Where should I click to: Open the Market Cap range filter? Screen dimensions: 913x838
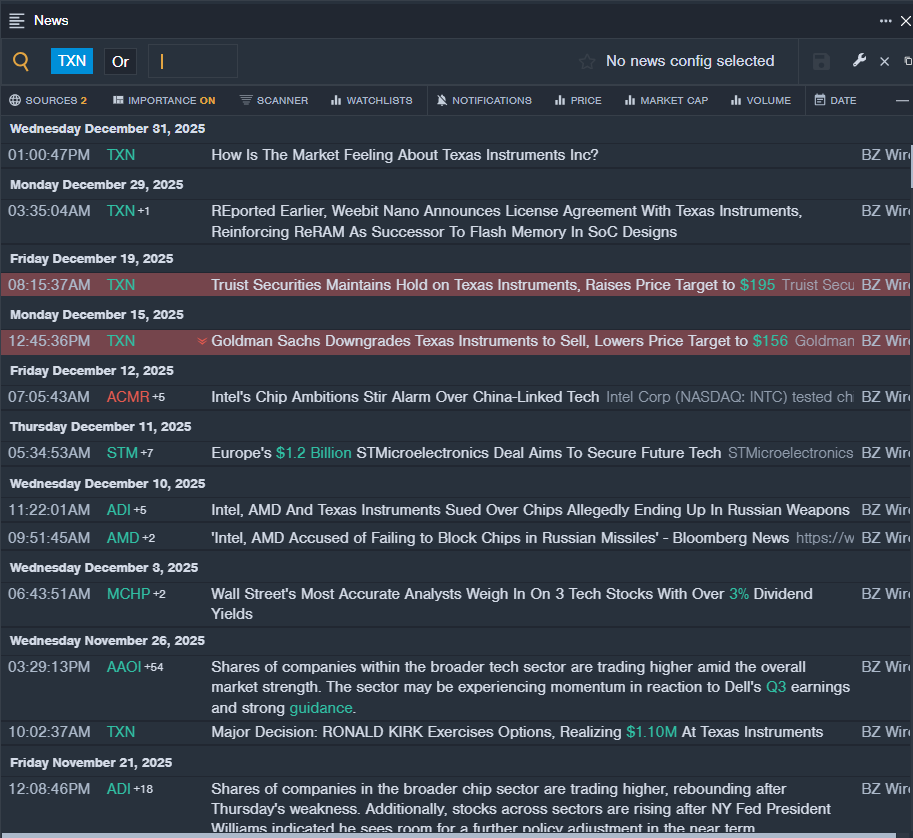(x=664, y=100)
